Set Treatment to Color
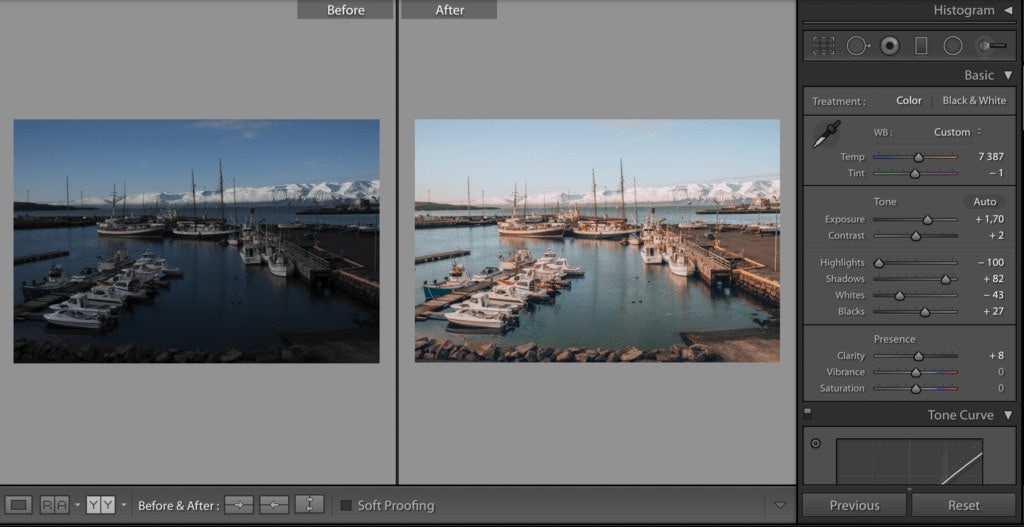 point(908,101)
